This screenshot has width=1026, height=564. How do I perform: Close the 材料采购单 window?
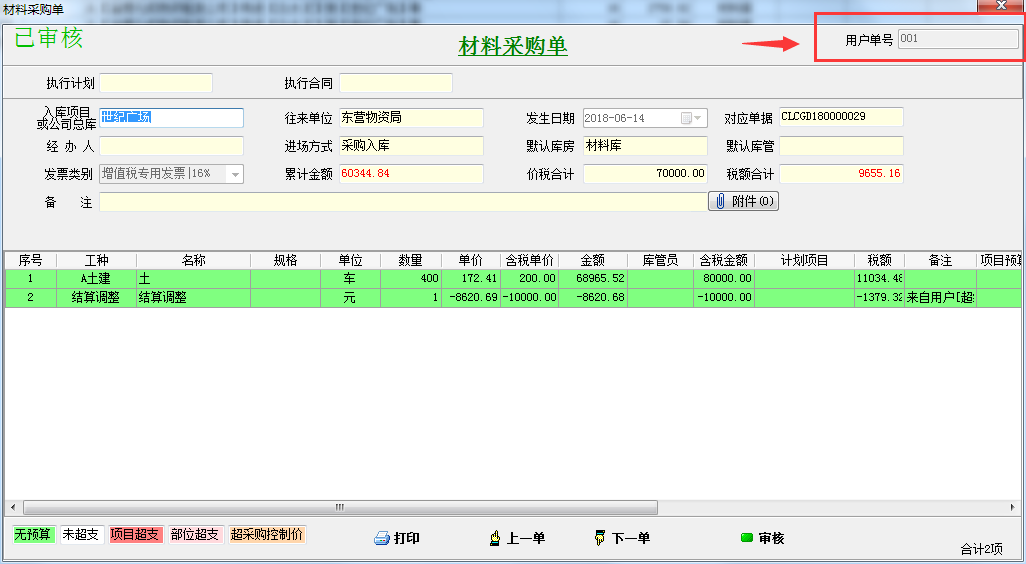pyautogui.click(x=1001, y=6)
